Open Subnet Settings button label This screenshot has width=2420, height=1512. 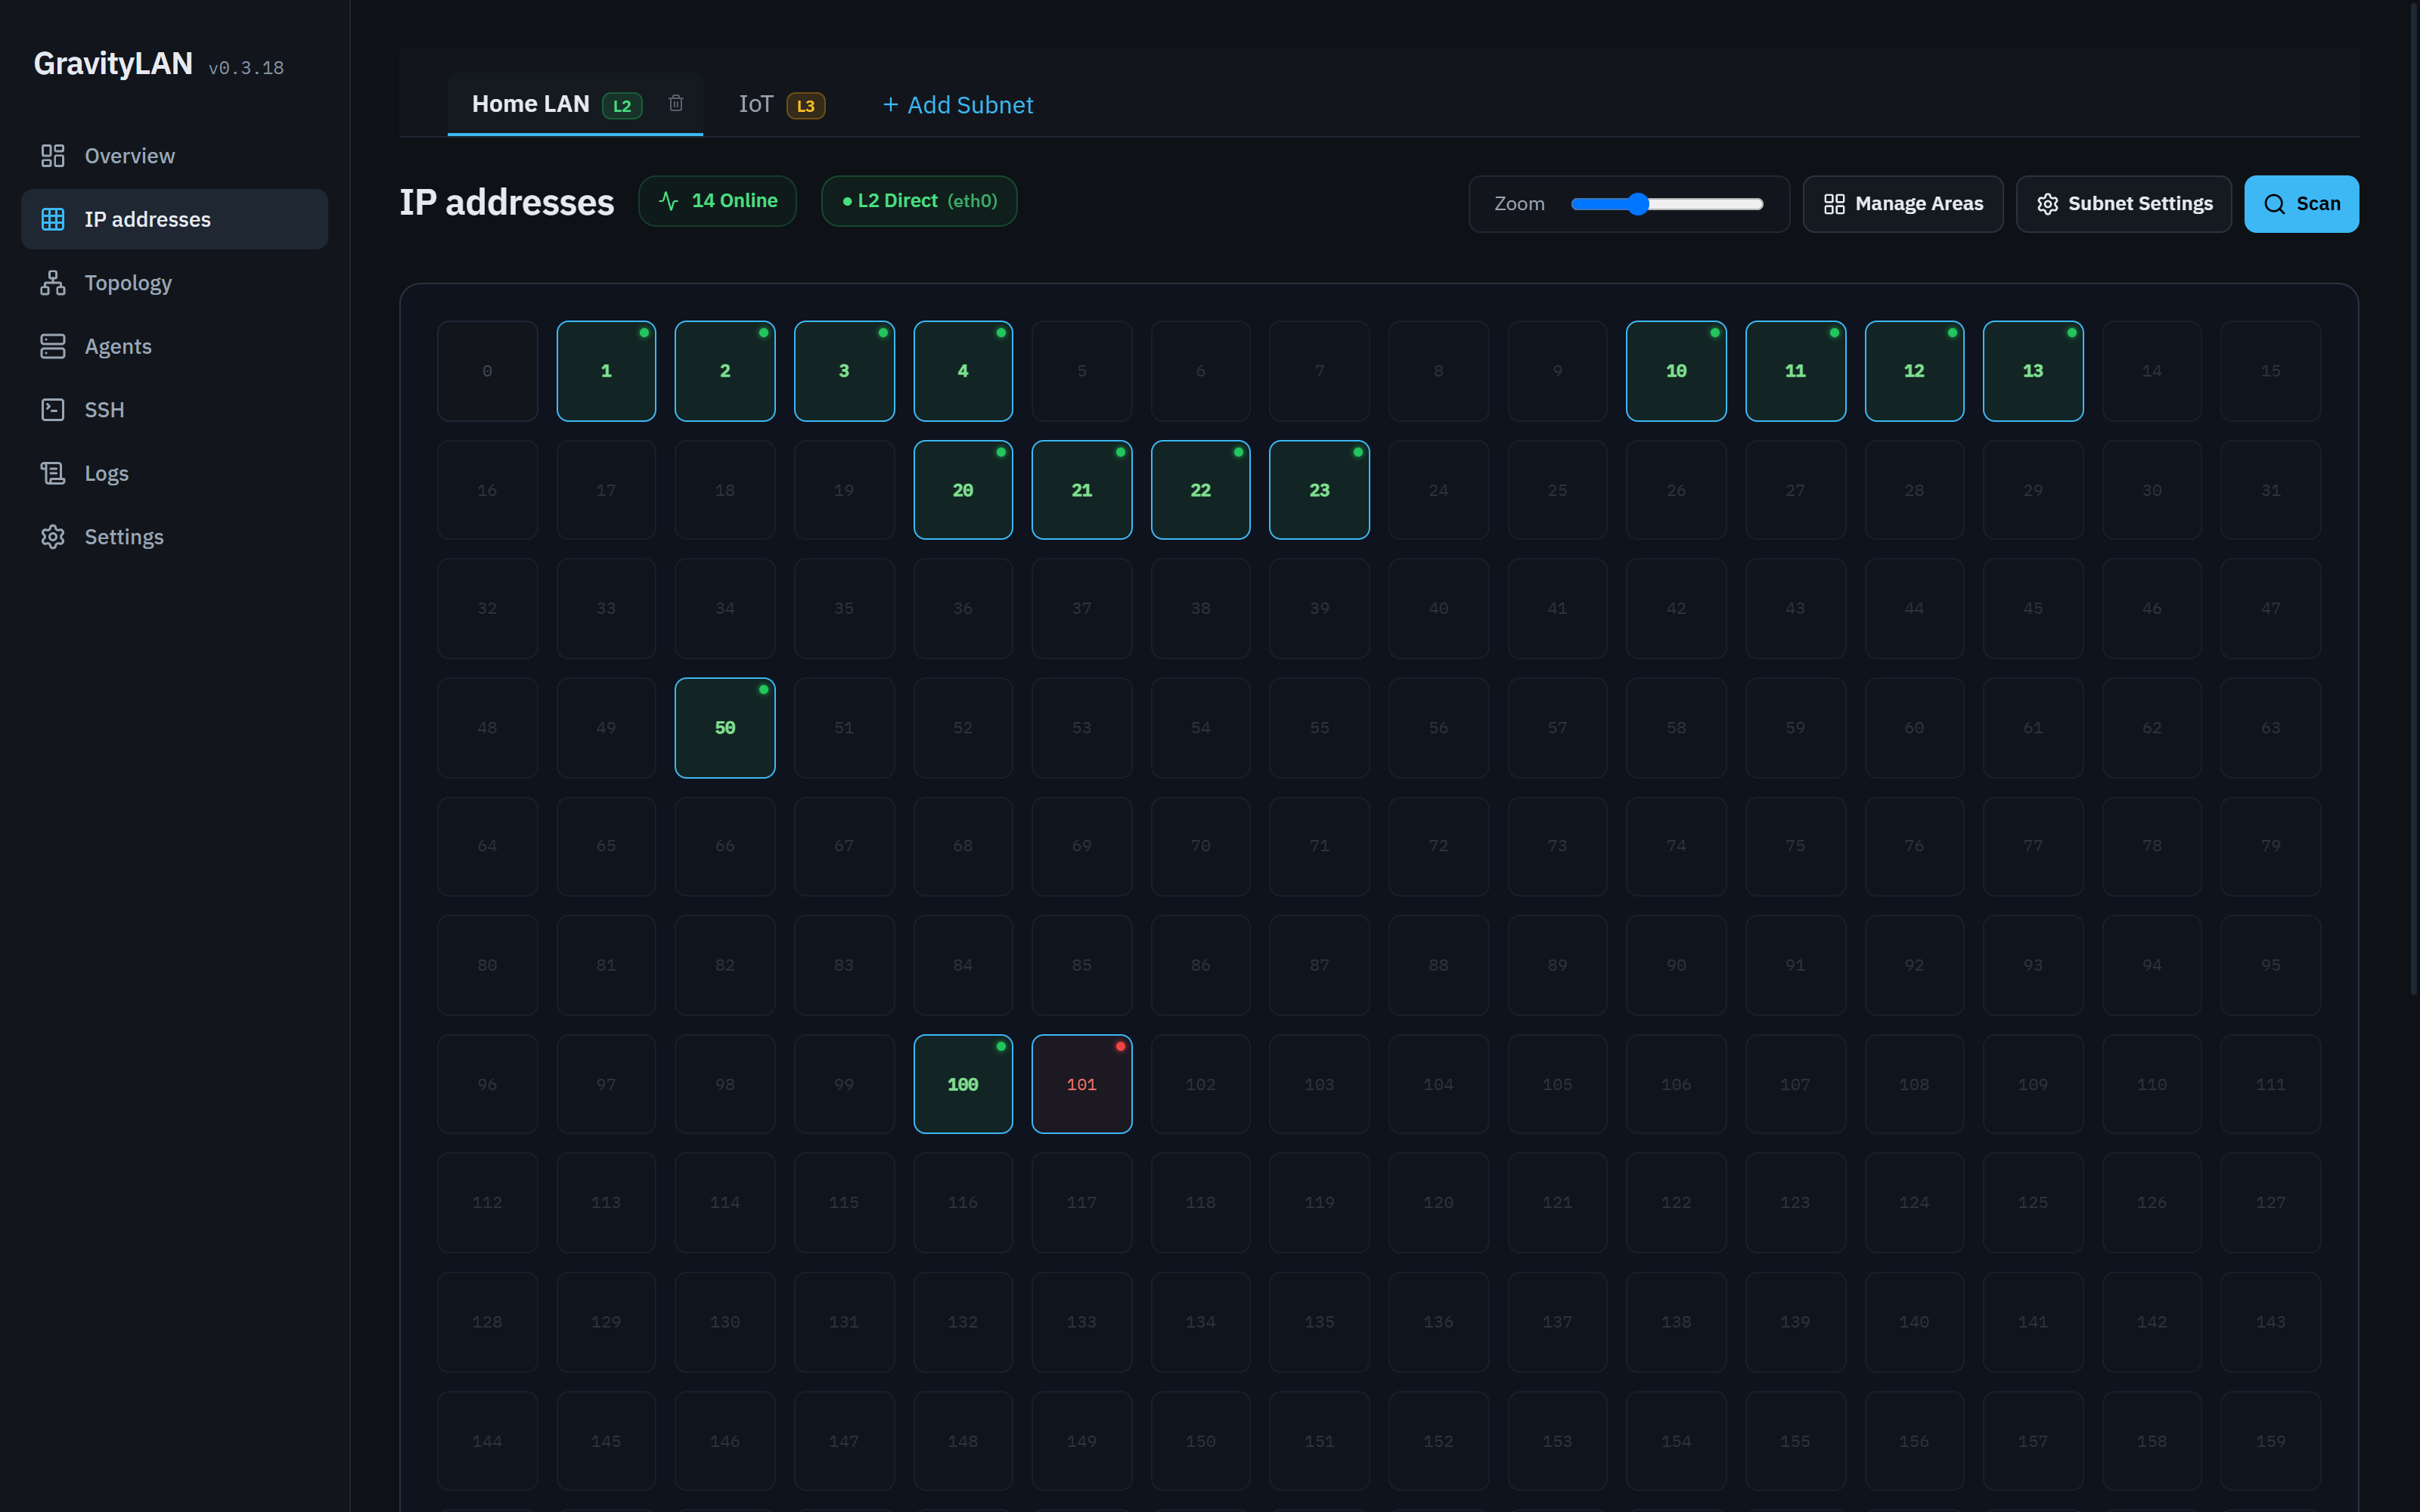(2140, 204)
